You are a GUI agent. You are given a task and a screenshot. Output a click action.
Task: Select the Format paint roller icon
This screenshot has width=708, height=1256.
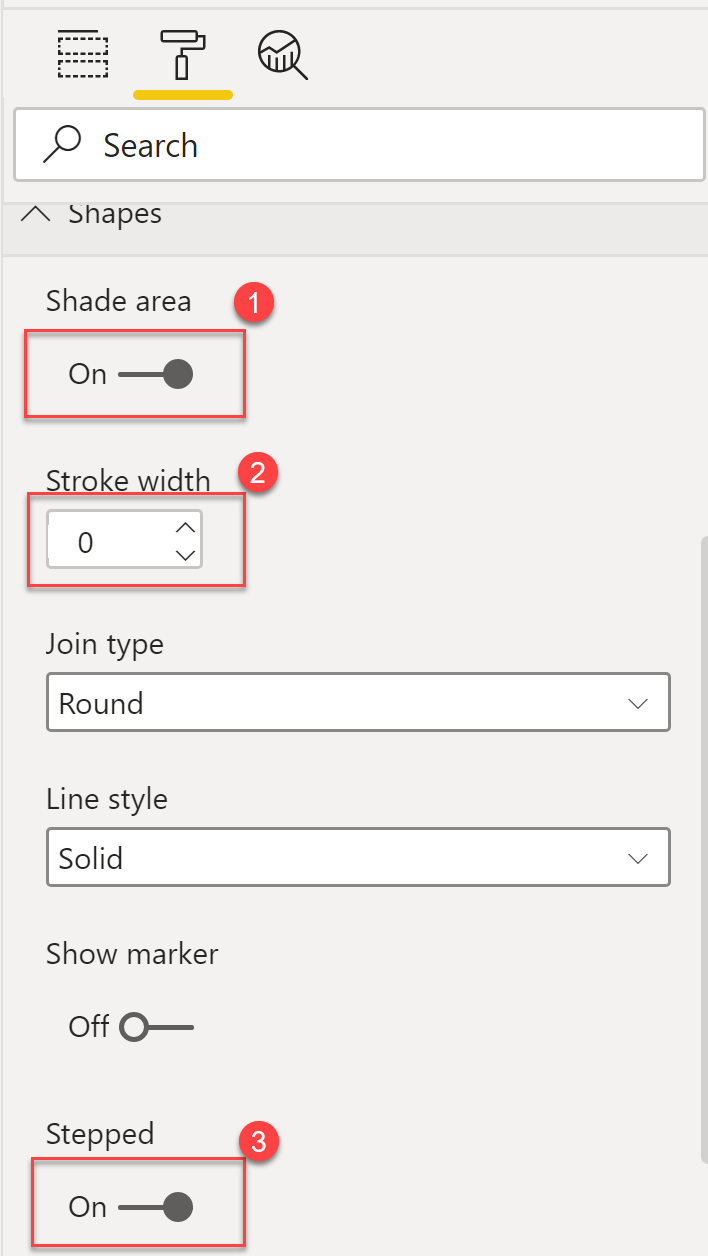tap(183, 55)
